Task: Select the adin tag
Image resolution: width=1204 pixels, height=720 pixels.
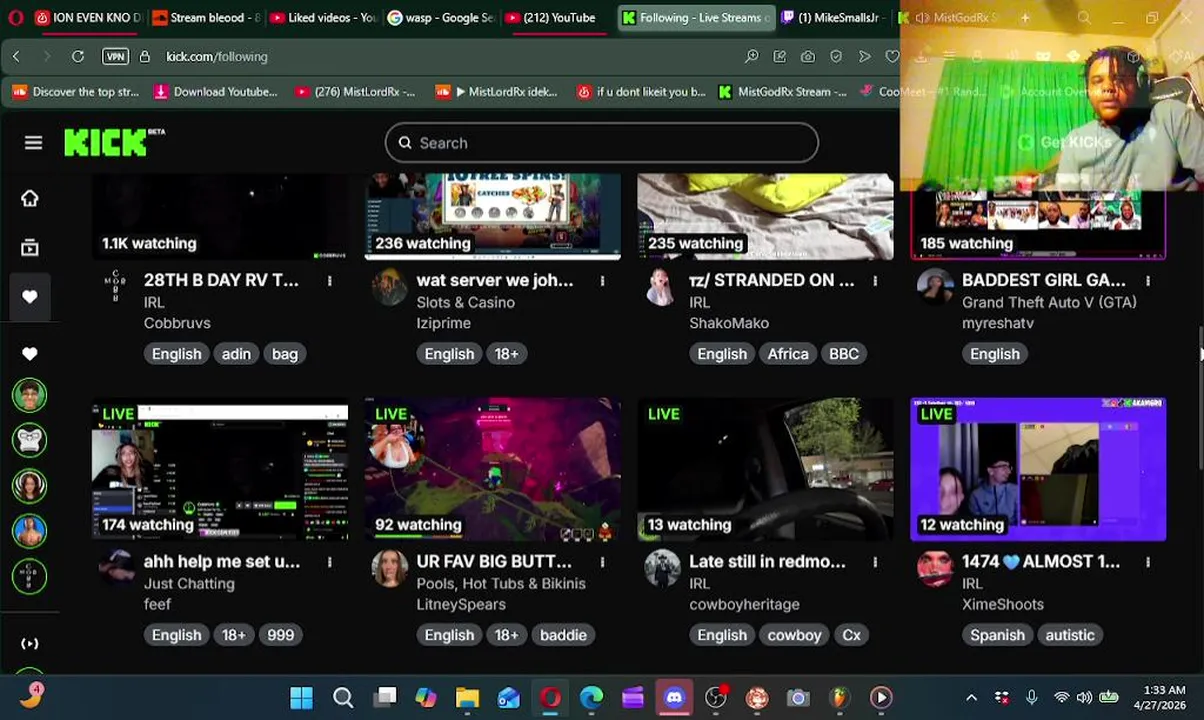Action: [x=236, y=354]
